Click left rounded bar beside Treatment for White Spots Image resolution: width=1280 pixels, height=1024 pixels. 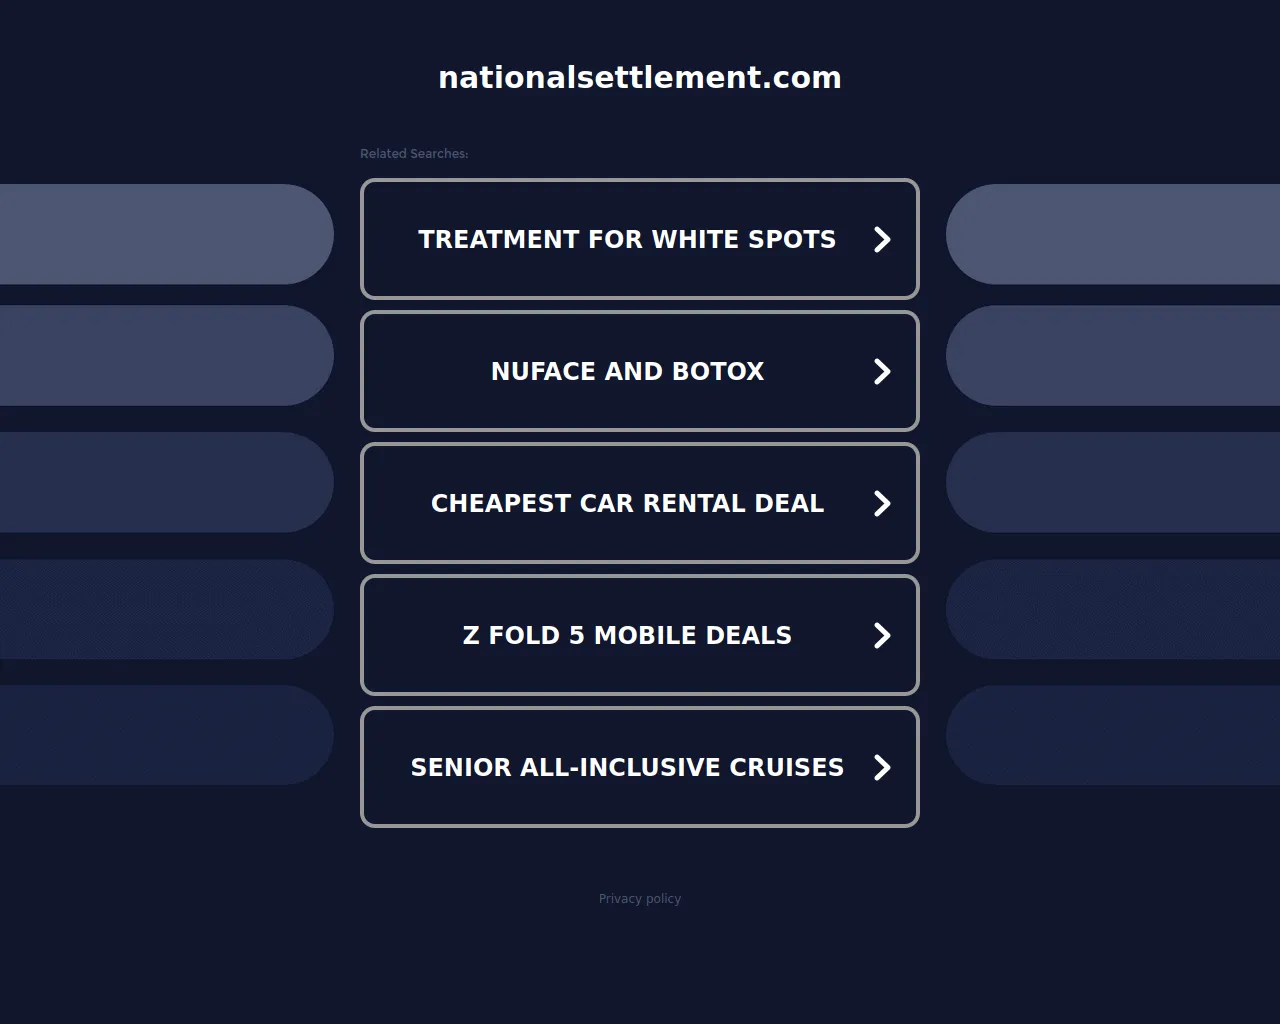[x=166, y=234]
